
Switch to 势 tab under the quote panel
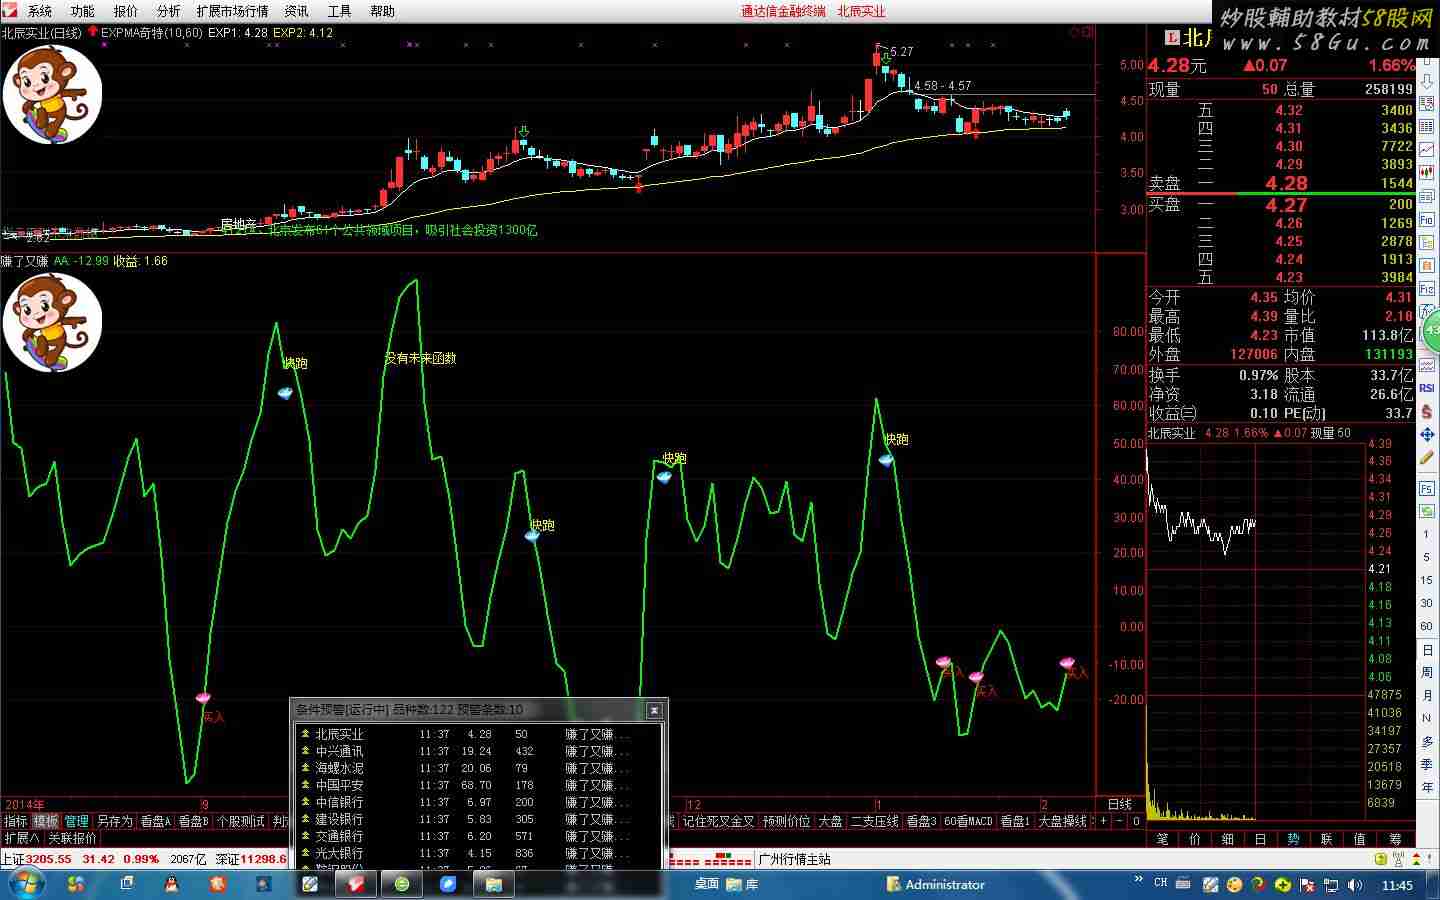pyautogui.click(x=1293, y=839)
